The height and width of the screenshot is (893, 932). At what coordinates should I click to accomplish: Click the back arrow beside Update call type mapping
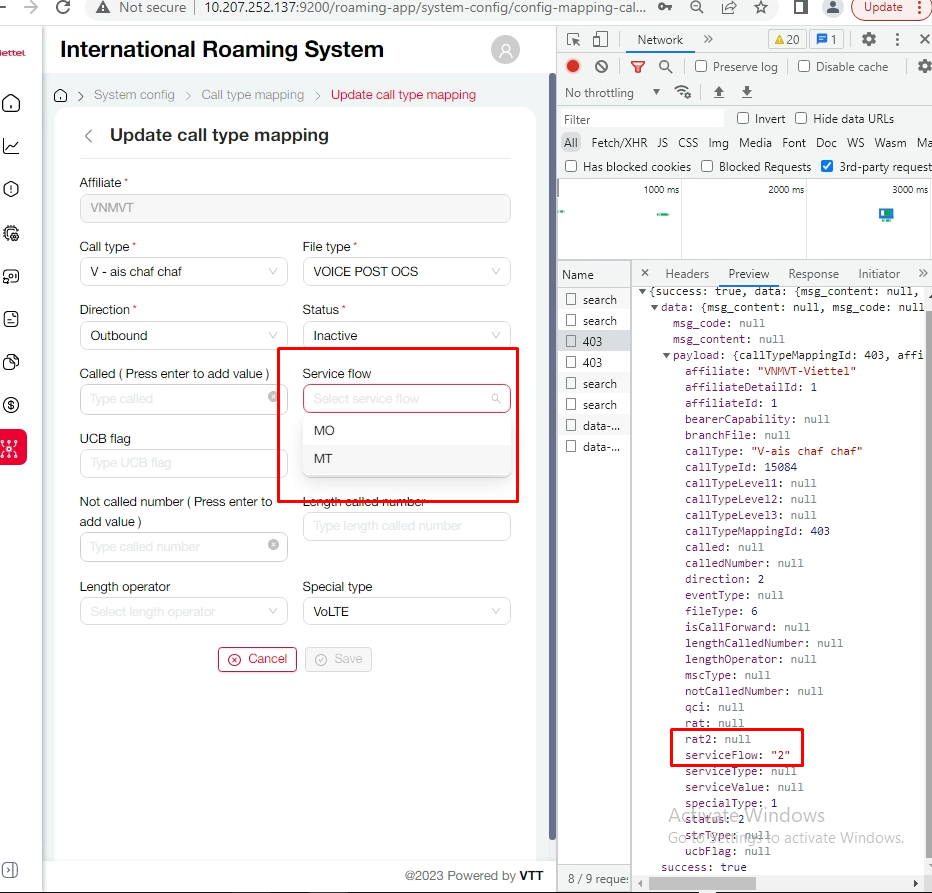pyautogui.click(x=89, y=136)
